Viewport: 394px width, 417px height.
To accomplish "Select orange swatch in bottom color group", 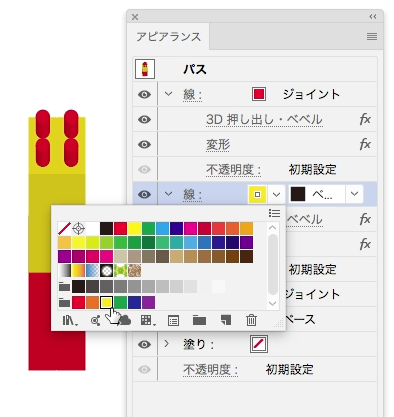I will 92,303.
